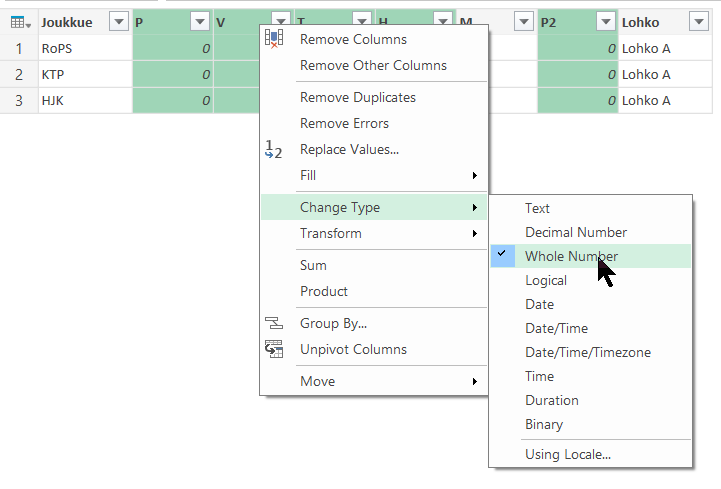721x489 pixels.
Task: Click the Group By icon
Action: click(x=274, y=324)
